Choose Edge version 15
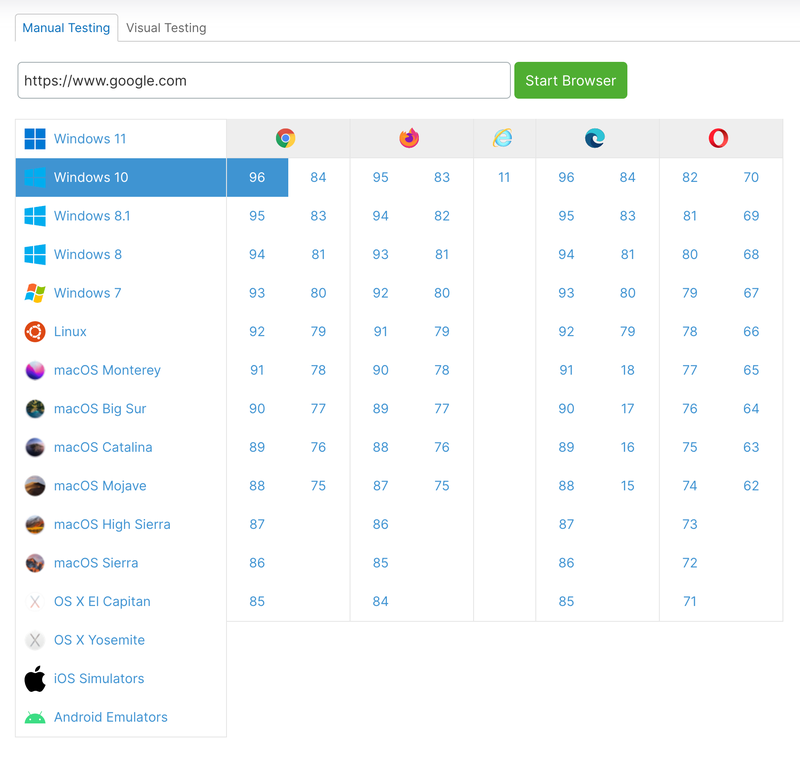The image size is (800, 759). point(628,486)
